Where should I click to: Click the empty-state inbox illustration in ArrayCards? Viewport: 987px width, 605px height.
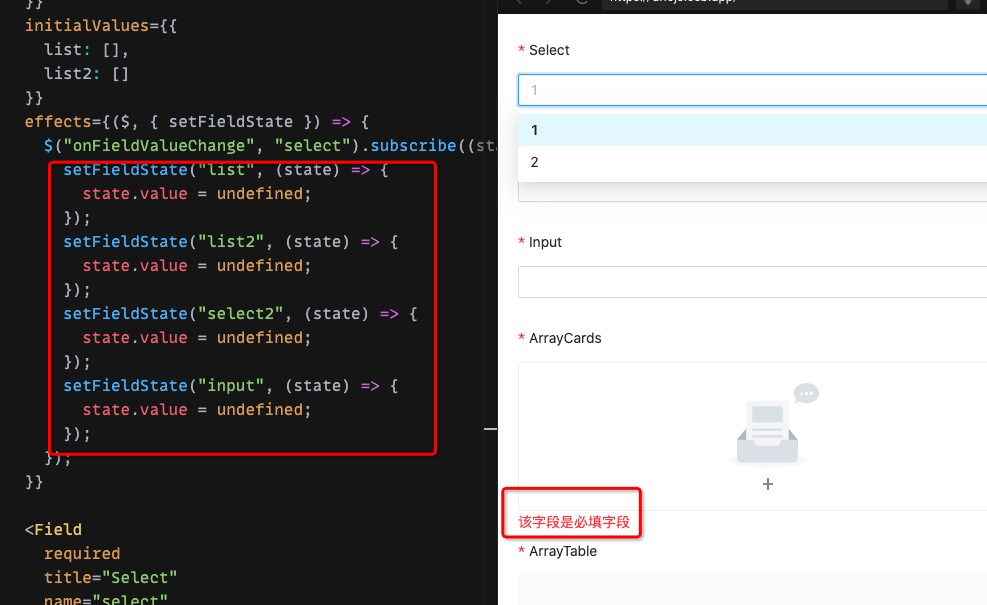(773, 424)
